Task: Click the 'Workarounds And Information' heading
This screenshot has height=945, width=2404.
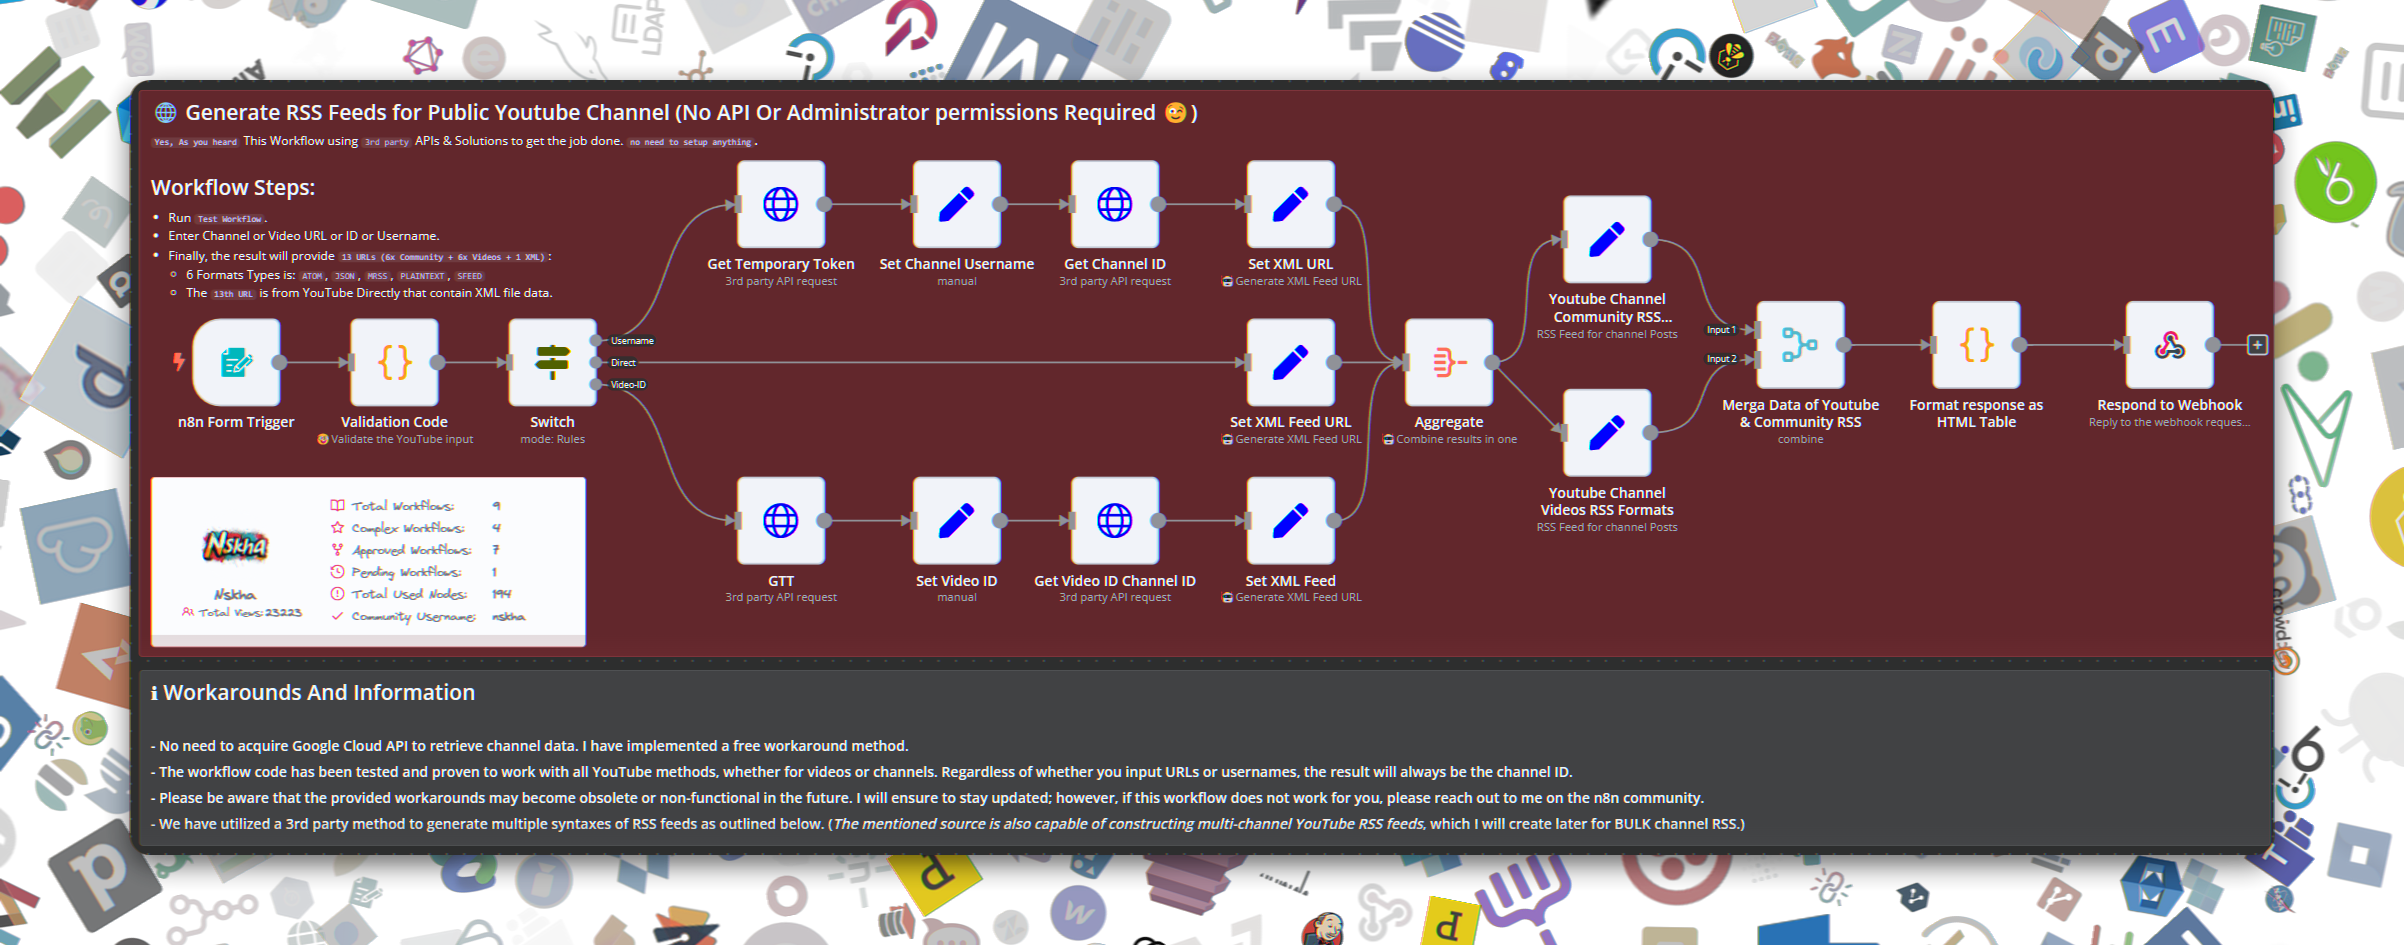Action: tap(313, 692)
